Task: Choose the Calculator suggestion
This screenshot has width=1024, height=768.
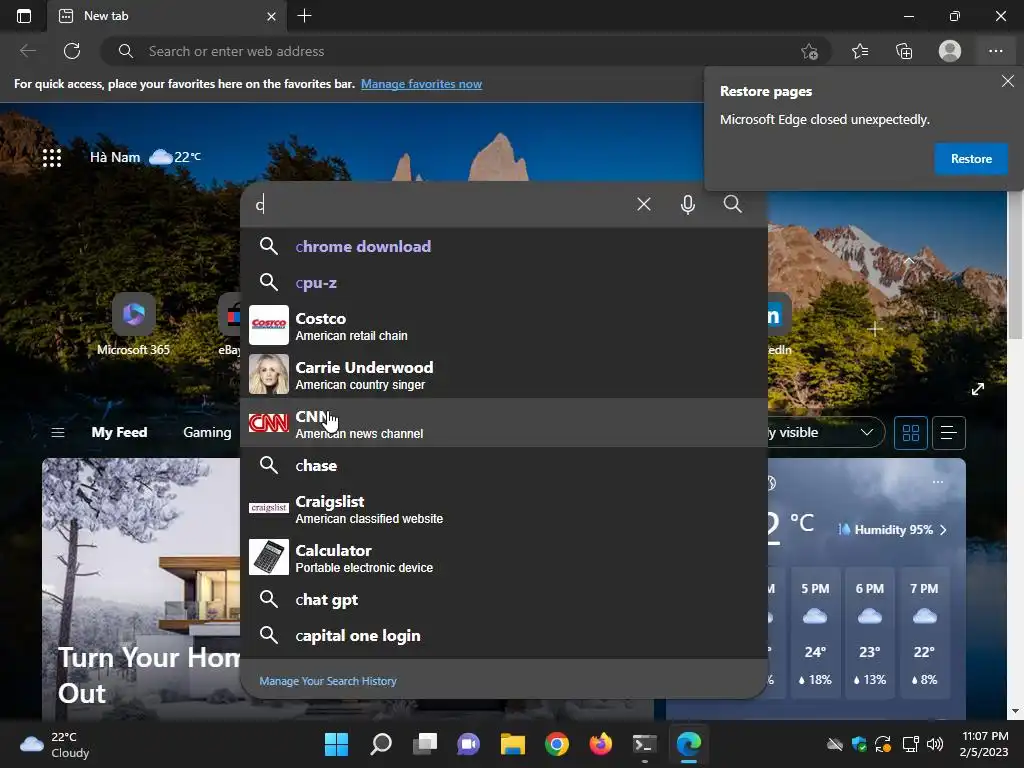Action: pos(504,557)
